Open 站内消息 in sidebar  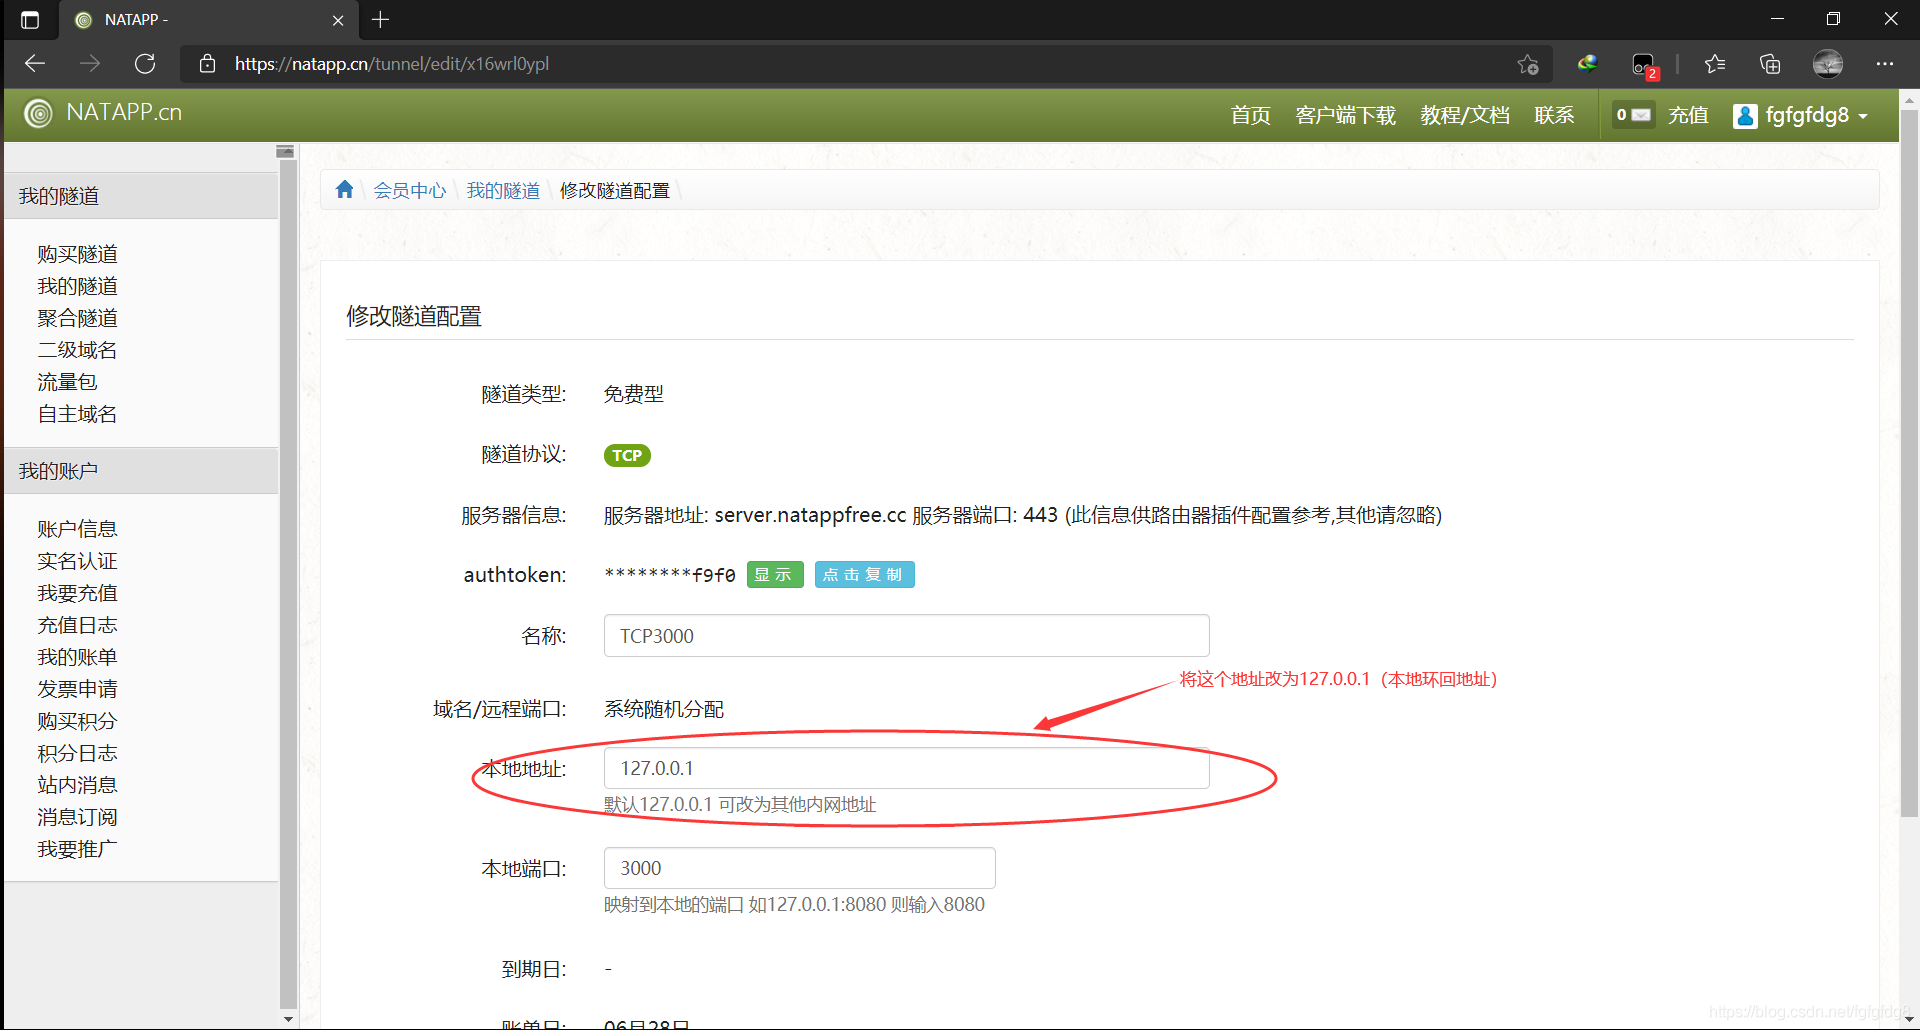click(x=78, y=785)
